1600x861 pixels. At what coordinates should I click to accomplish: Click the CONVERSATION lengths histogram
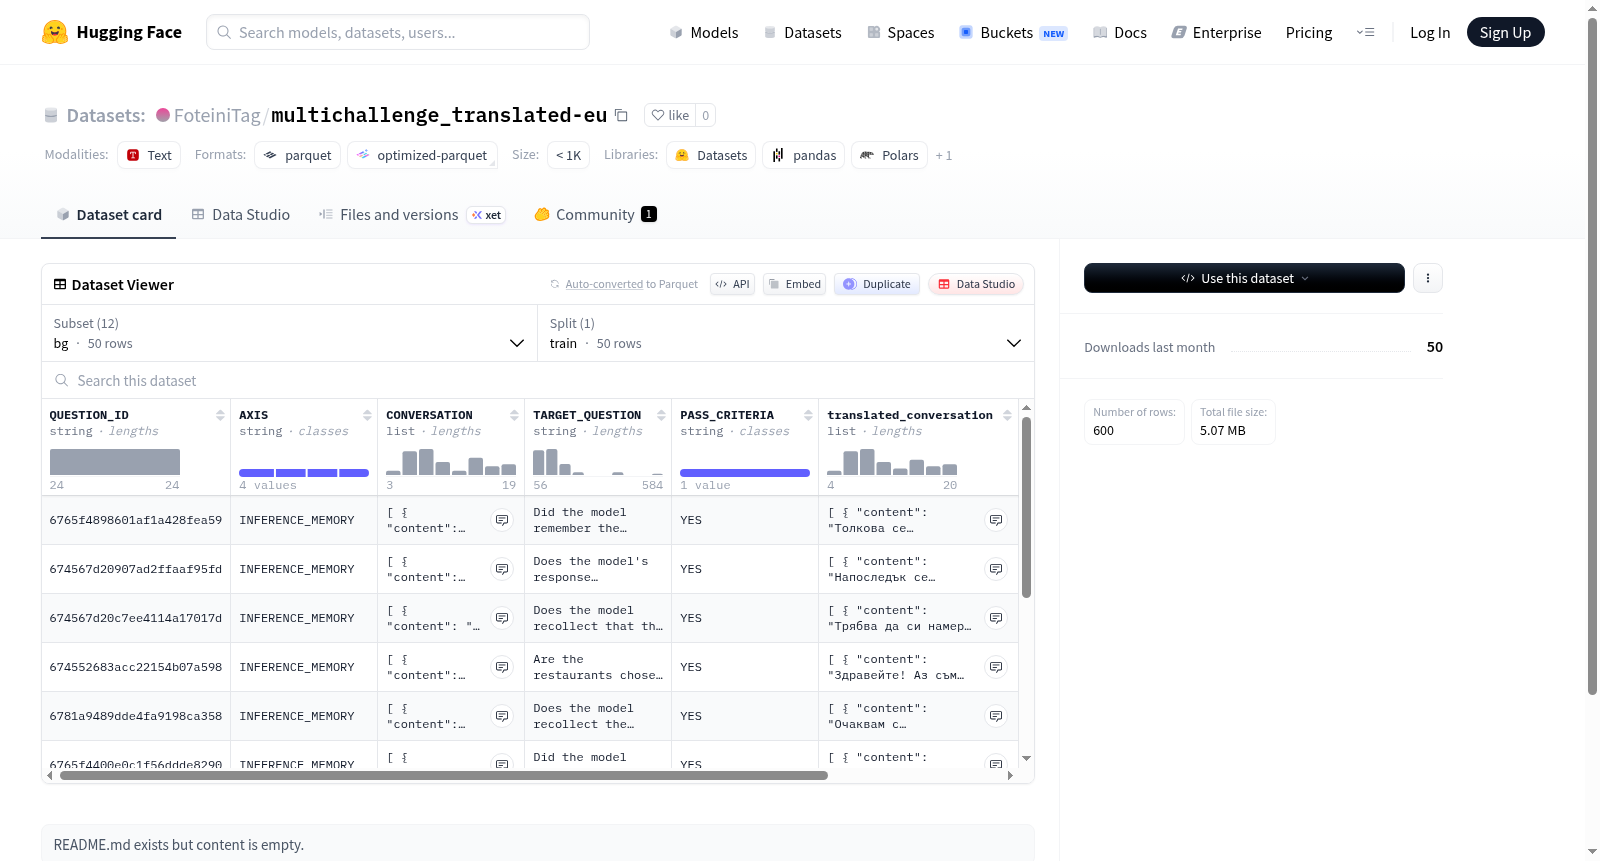tap(451, 462)
